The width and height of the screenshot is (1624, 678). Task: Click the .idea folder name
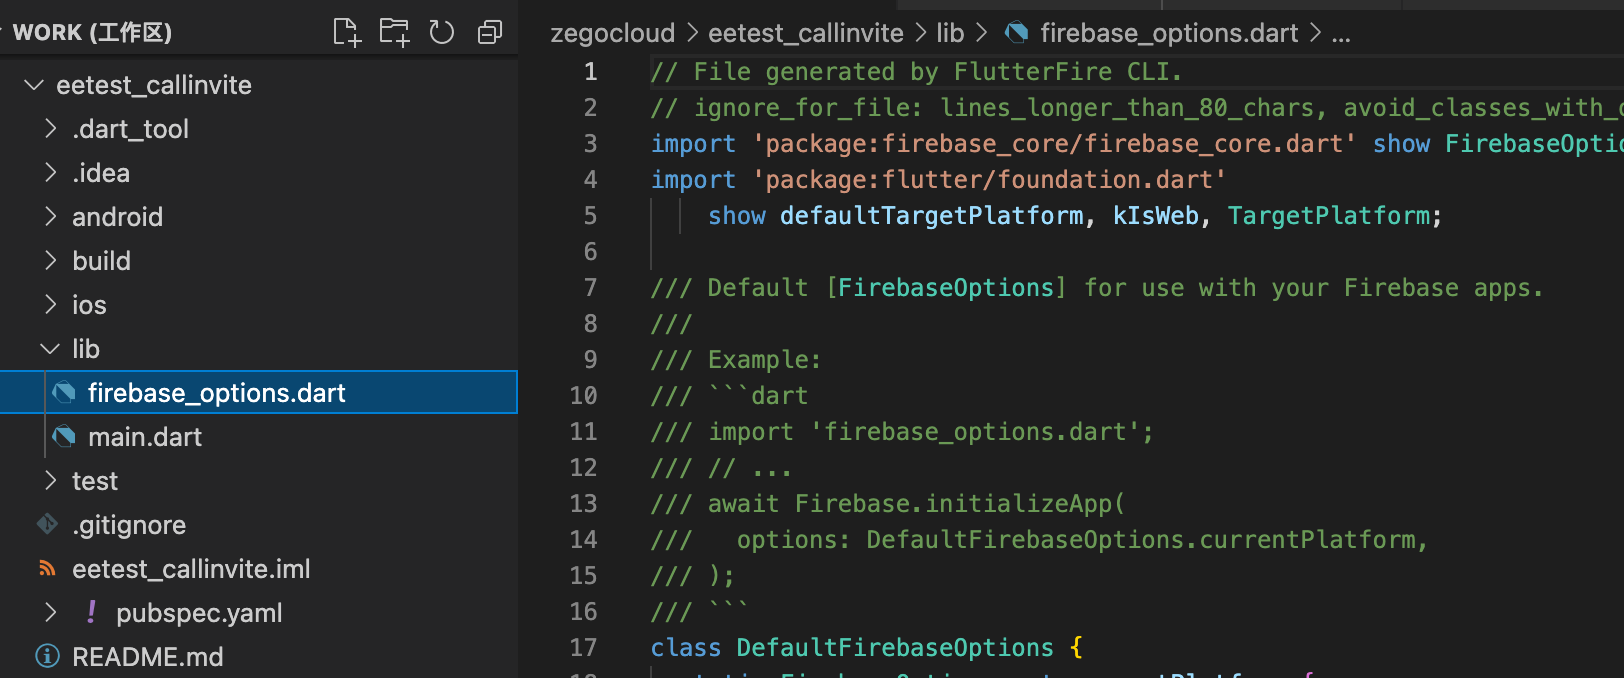click(101, 173)
